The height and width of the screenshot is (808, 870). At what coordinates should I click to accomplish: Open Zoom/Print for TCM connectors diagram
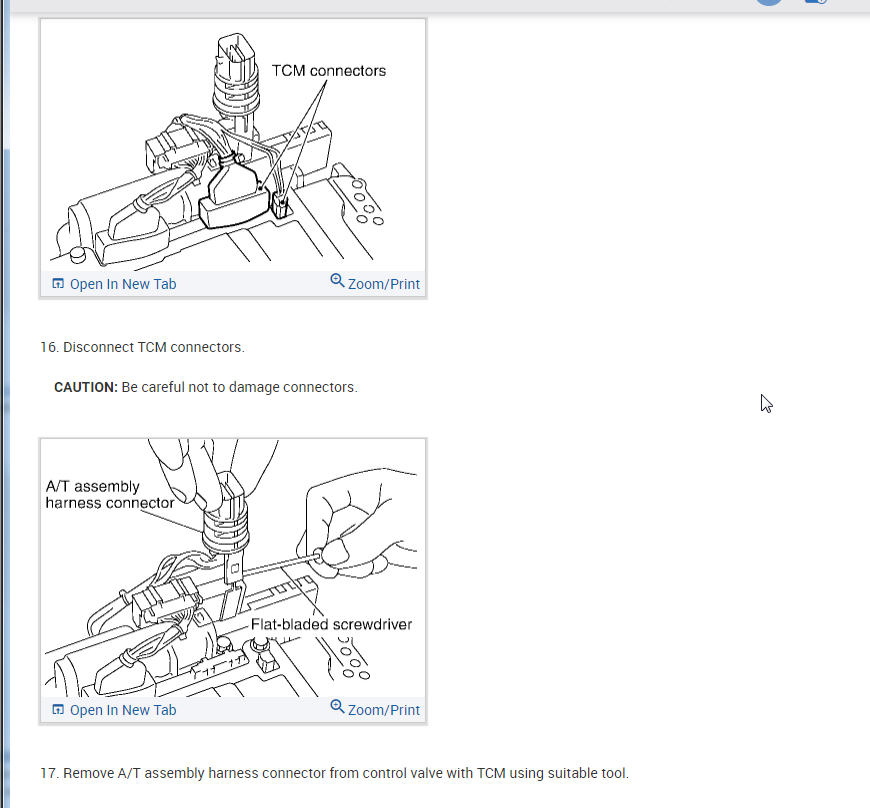tap(383, 284)
